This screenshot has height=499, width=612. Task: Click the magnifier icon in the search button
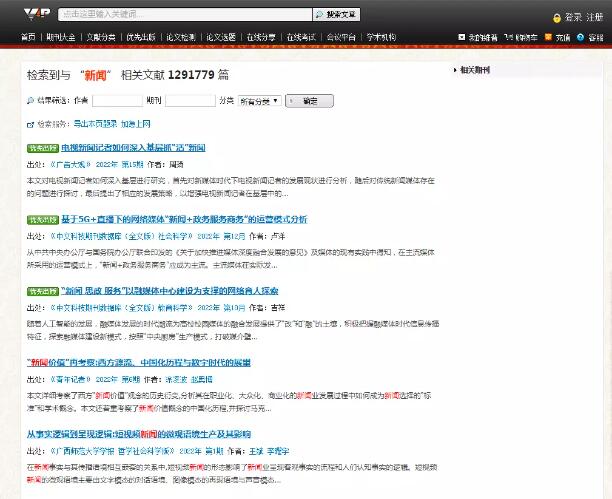point(319,14)
